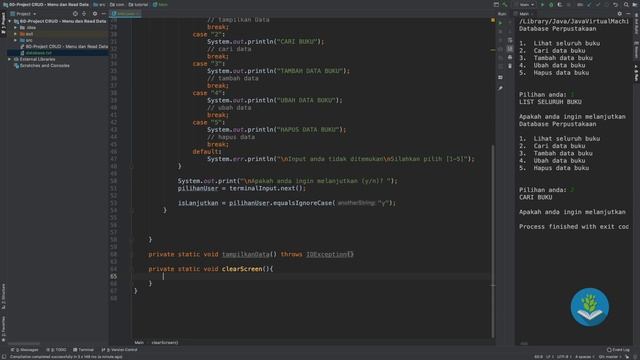Select database.txt in project tree
The image size is (640, 360).
[x=38, y=53]
